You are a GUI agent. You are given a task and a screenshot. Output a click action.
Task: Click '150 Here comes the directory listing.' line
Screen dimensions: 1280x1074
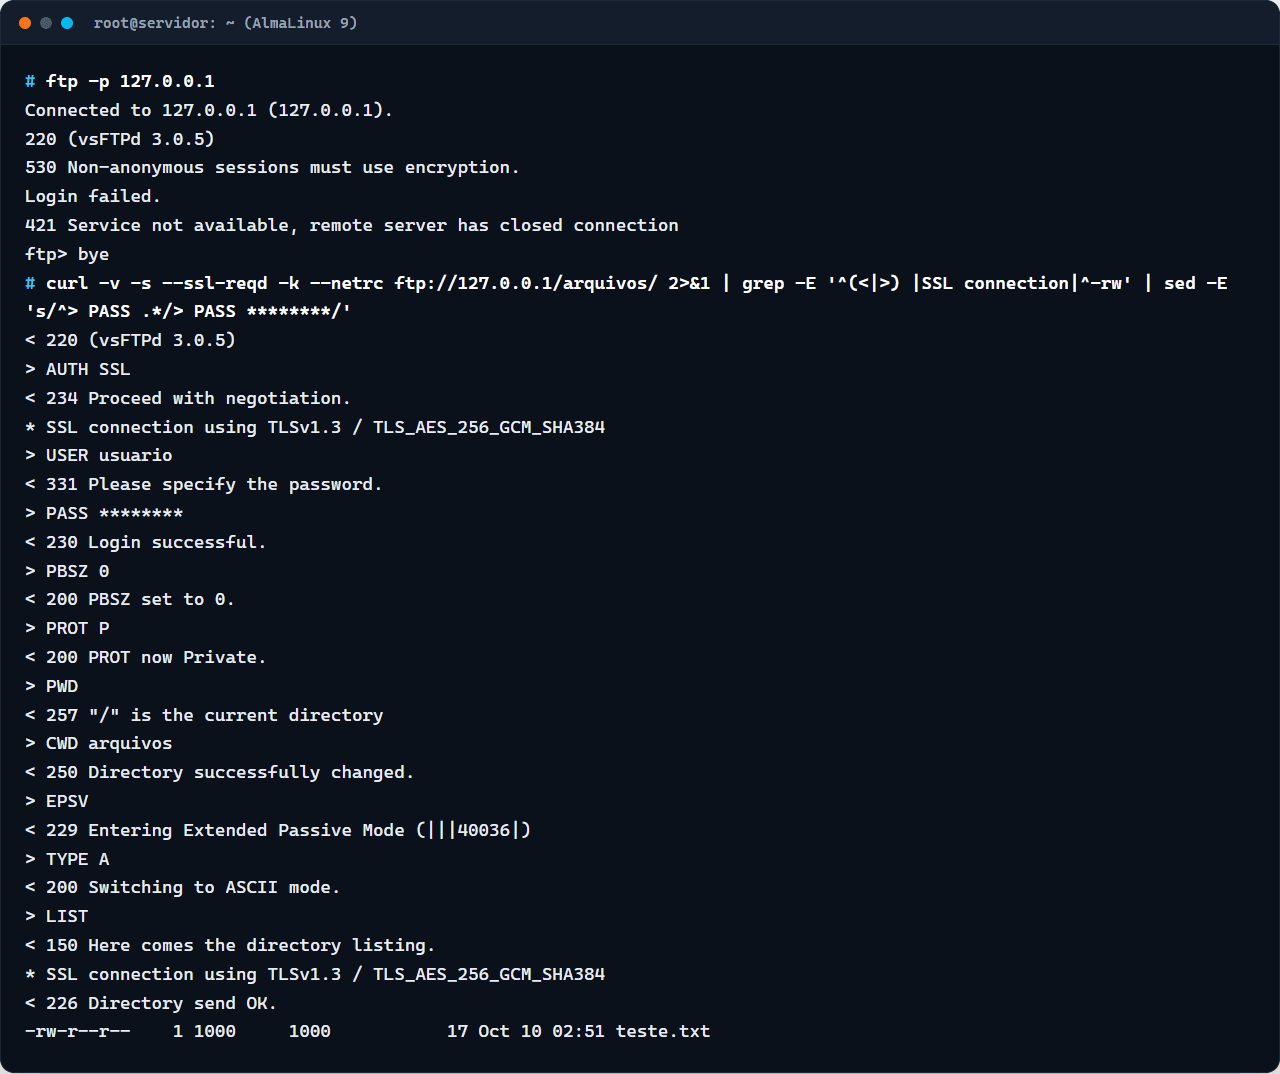point(230,945)
